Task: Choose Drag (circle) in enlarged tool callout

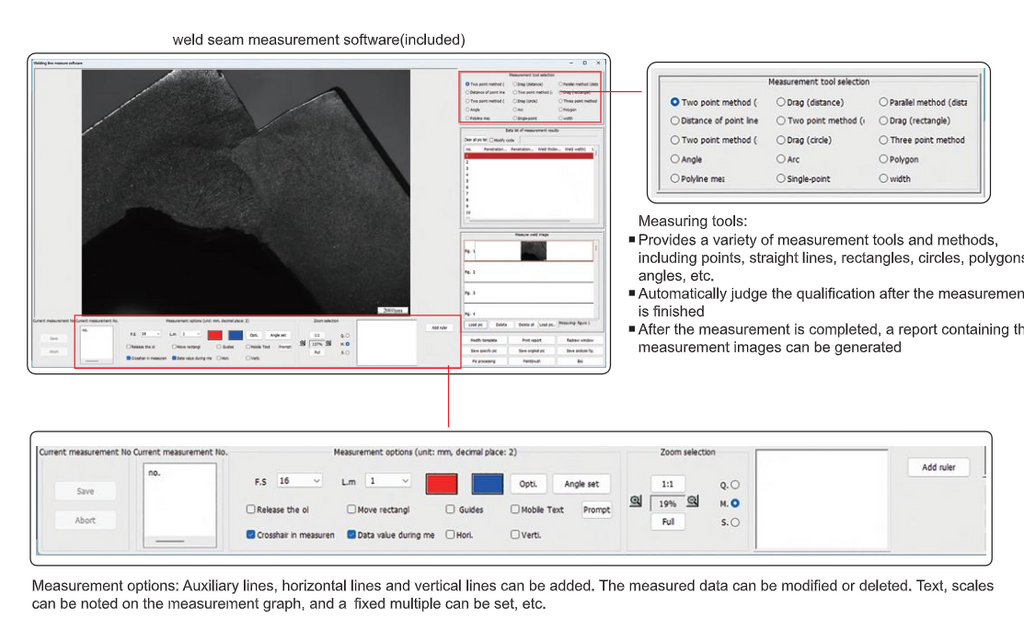Action: tap(780, 140)
